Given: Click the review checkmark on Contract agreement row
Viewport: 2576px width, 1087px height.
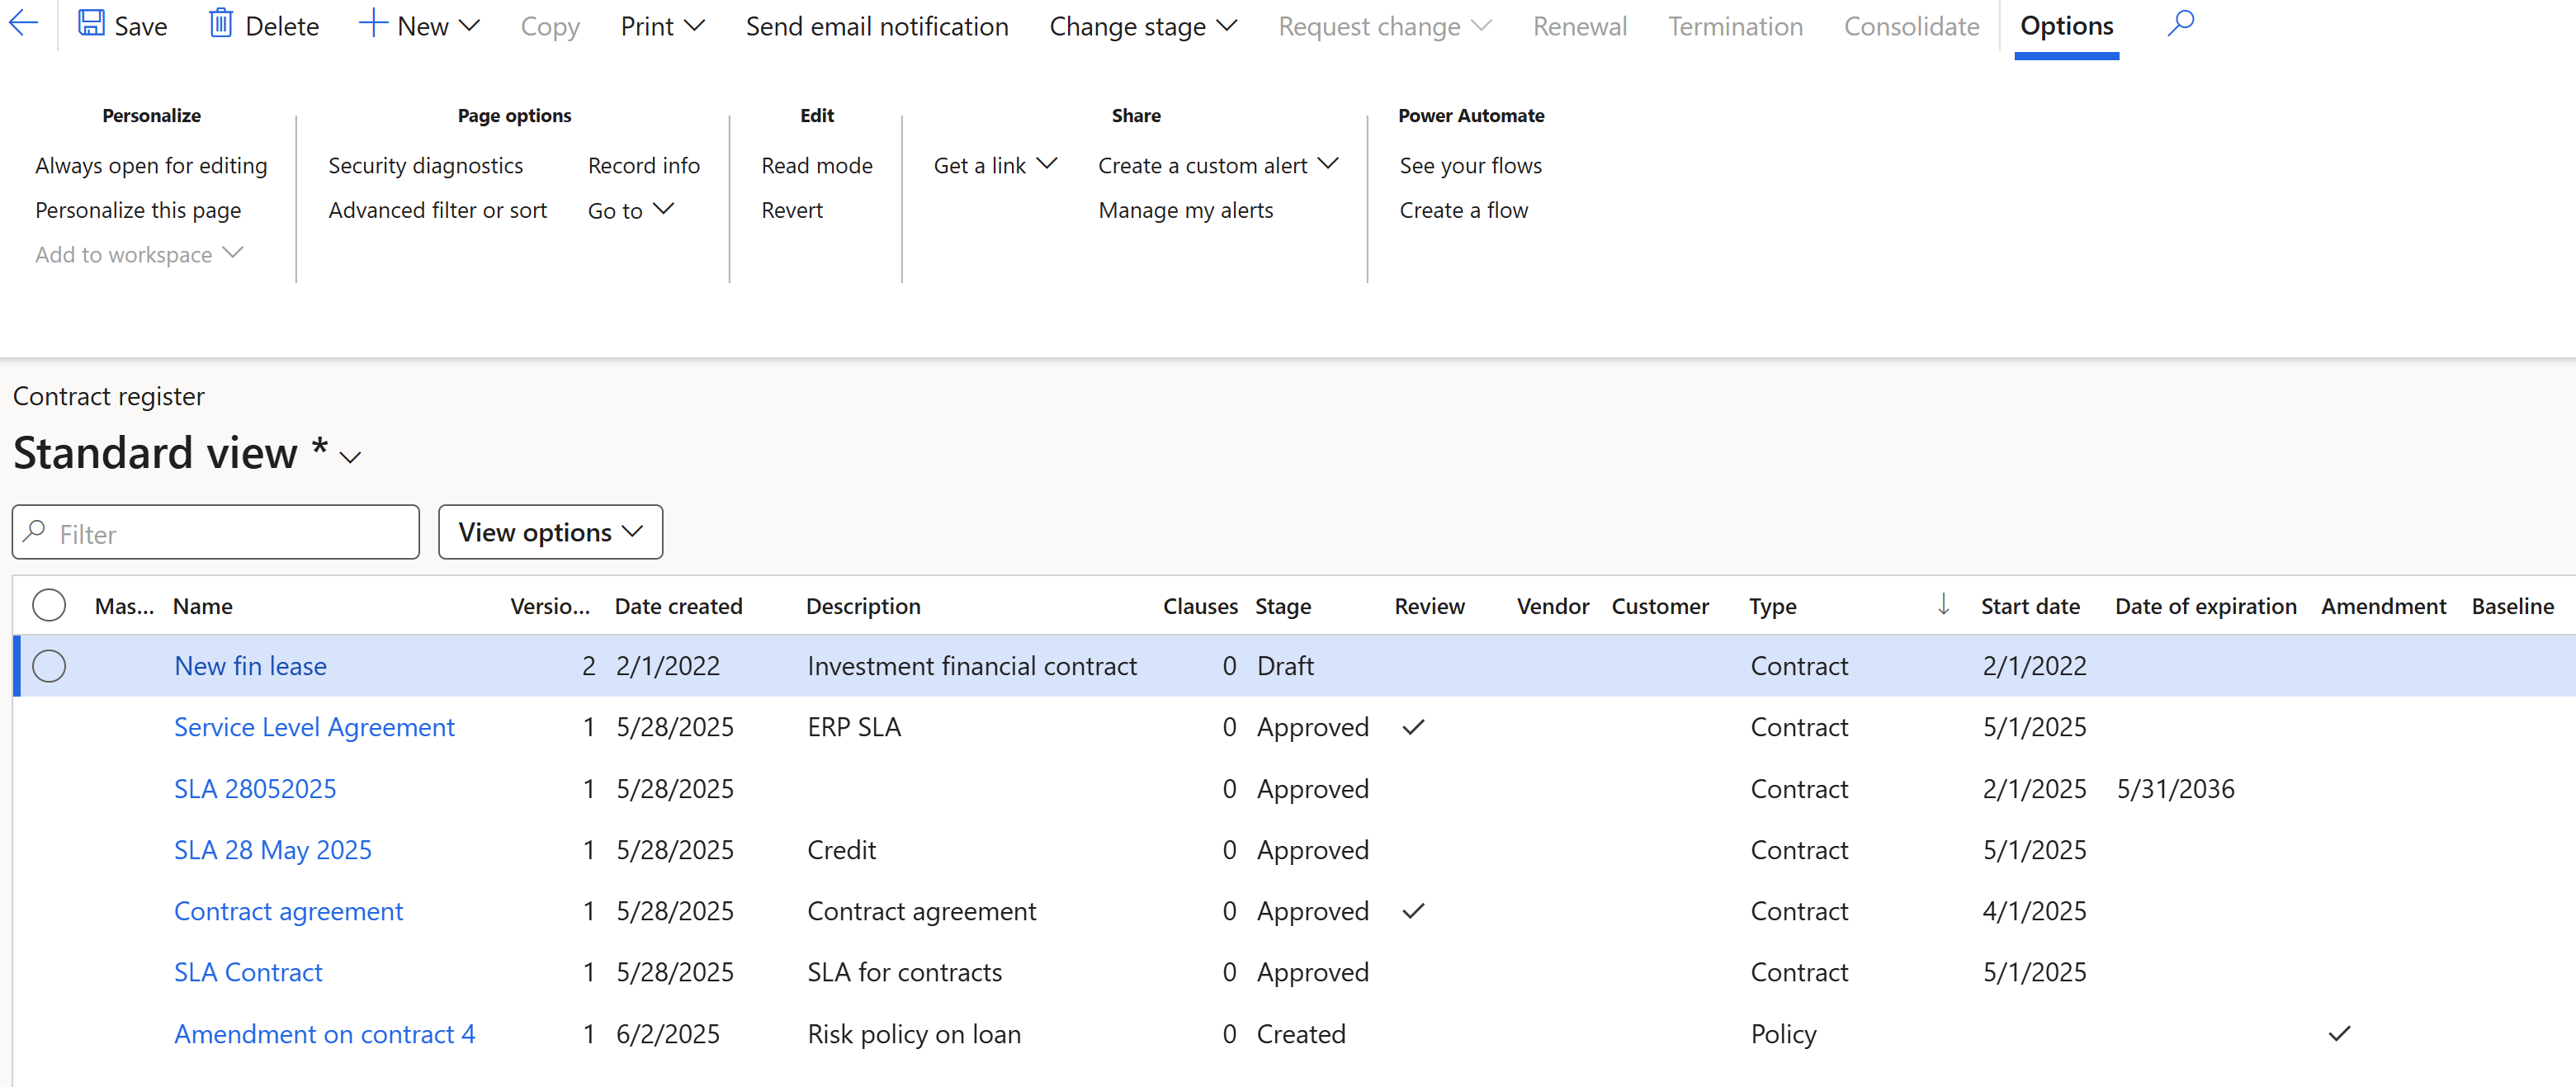Looking at the screenshot, I should point(1413,911).
